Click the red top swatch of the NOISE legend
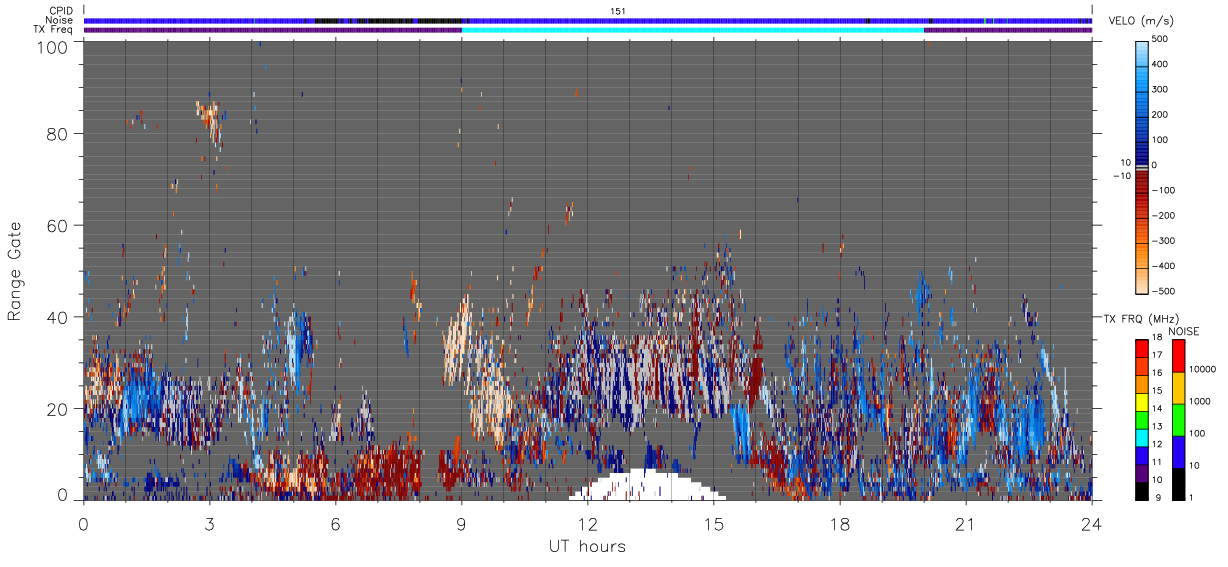 pos(1179,355)
